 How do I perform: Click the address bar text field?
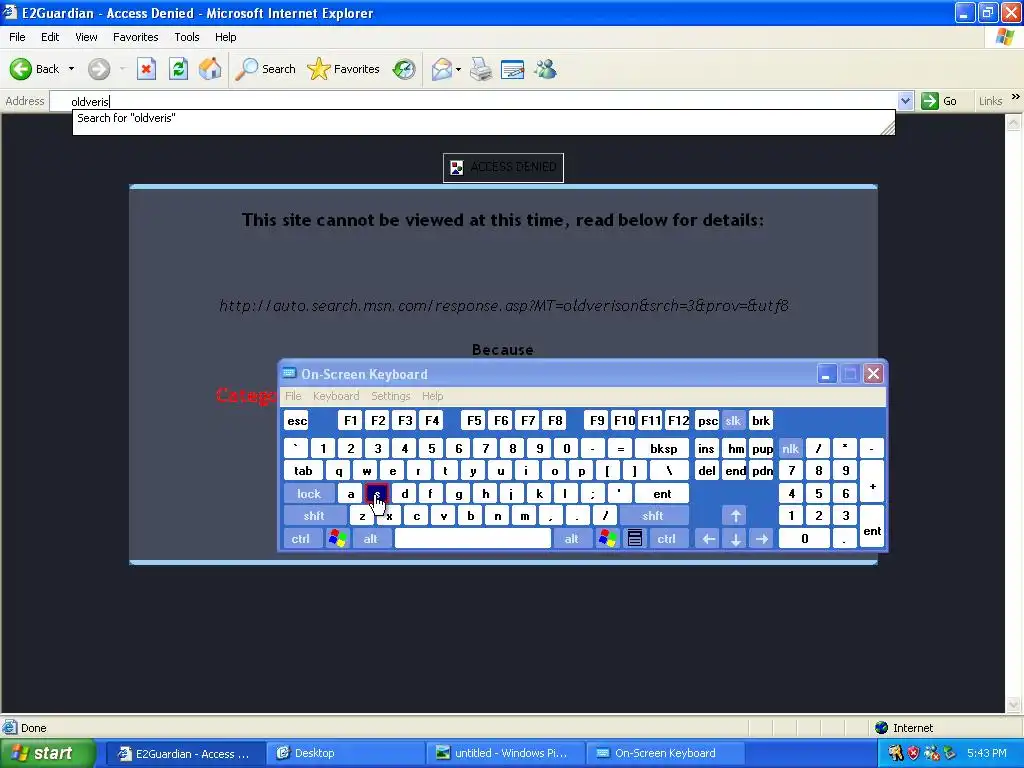[x=473, y=101]
